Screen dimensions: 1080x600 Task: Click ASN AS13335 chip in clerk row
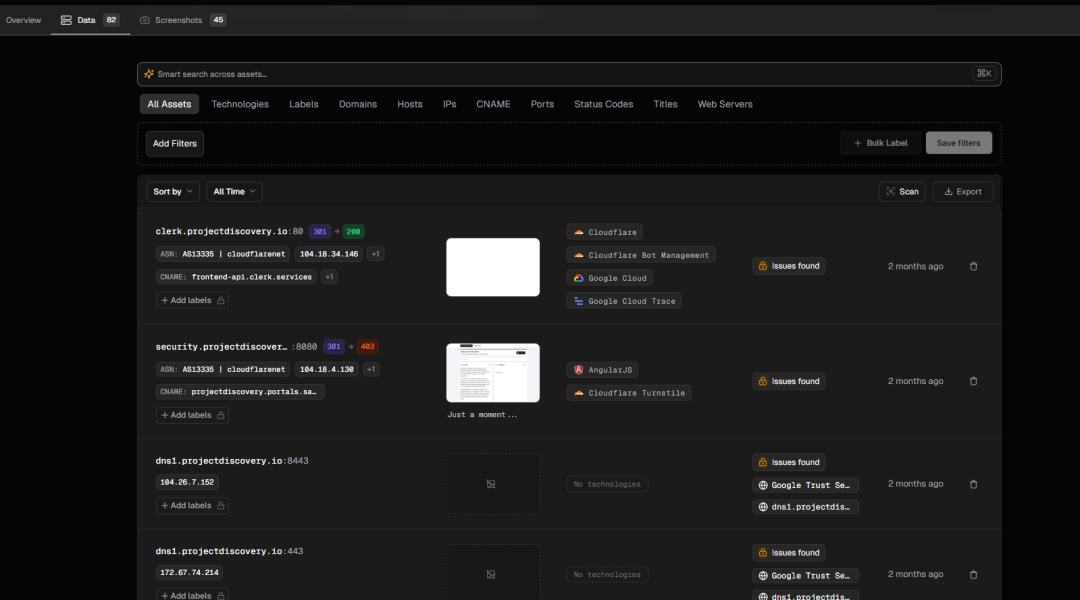222,254
